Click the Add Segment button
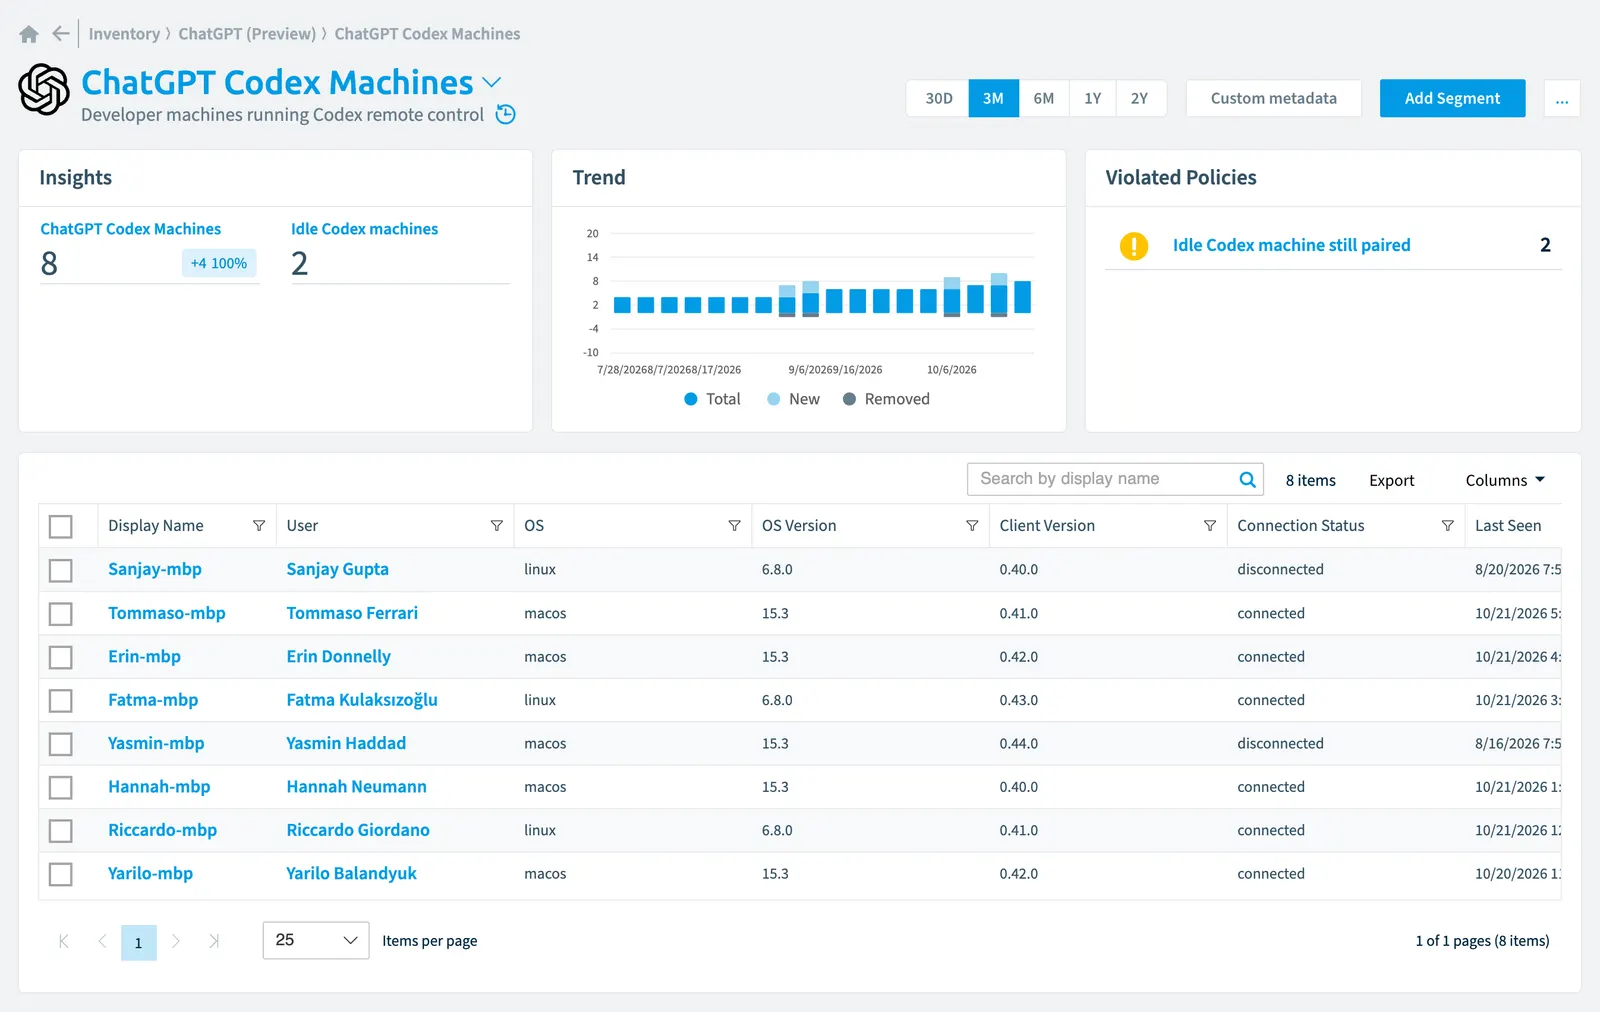Viewport: 1600px width, 1012px height. coord(1452,98)
